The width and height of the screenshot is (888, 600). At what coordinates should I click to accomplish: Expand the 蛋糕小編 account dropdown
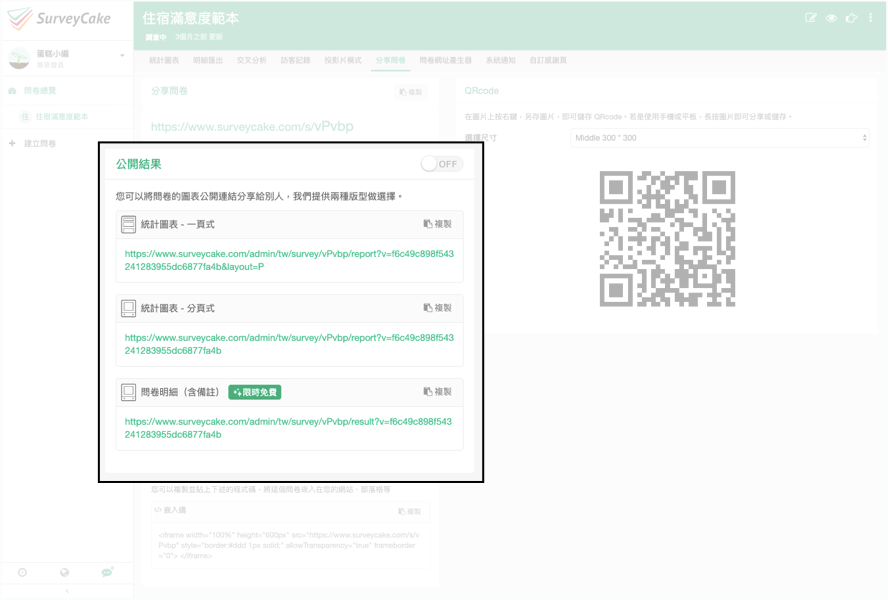[x=122, y=56]
